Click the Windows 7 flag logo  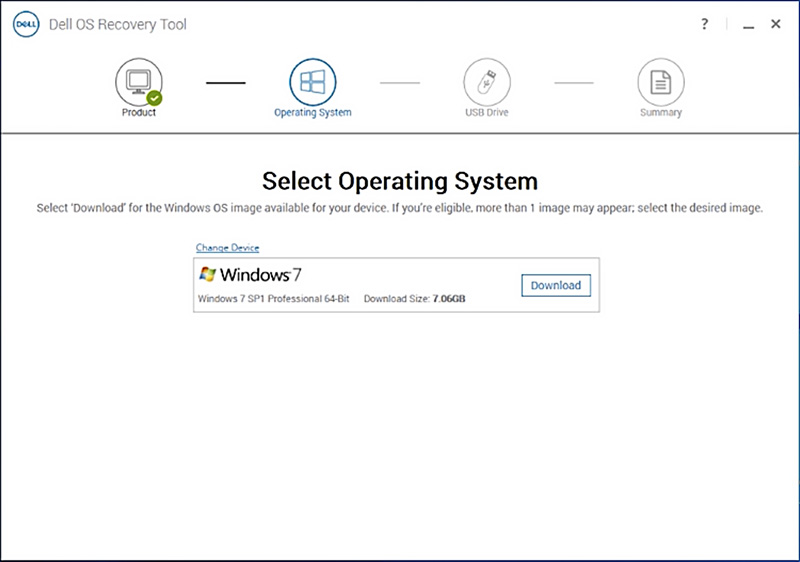click(x=208, y=274)
